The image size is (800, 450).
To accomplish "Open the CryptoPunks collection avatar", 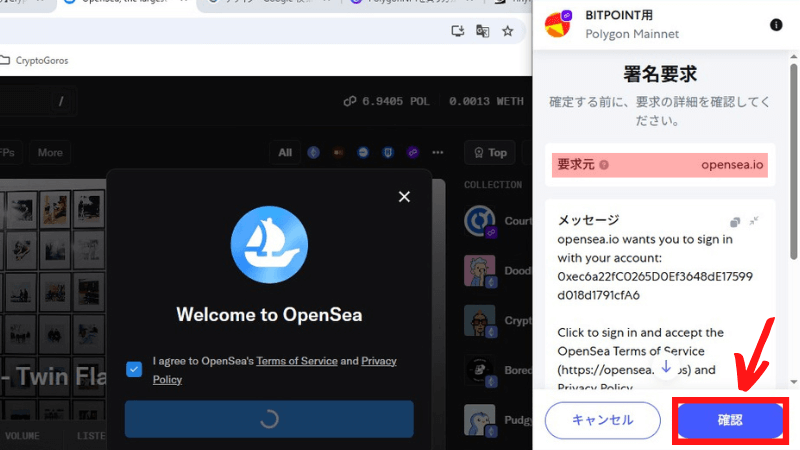I will click(480, 320).
